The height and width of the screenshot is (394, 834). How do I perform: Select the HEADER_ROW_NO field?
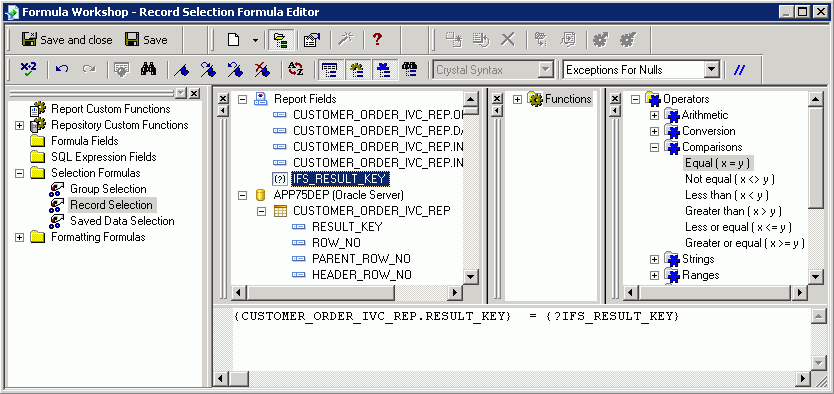click(x=362, y=275)
